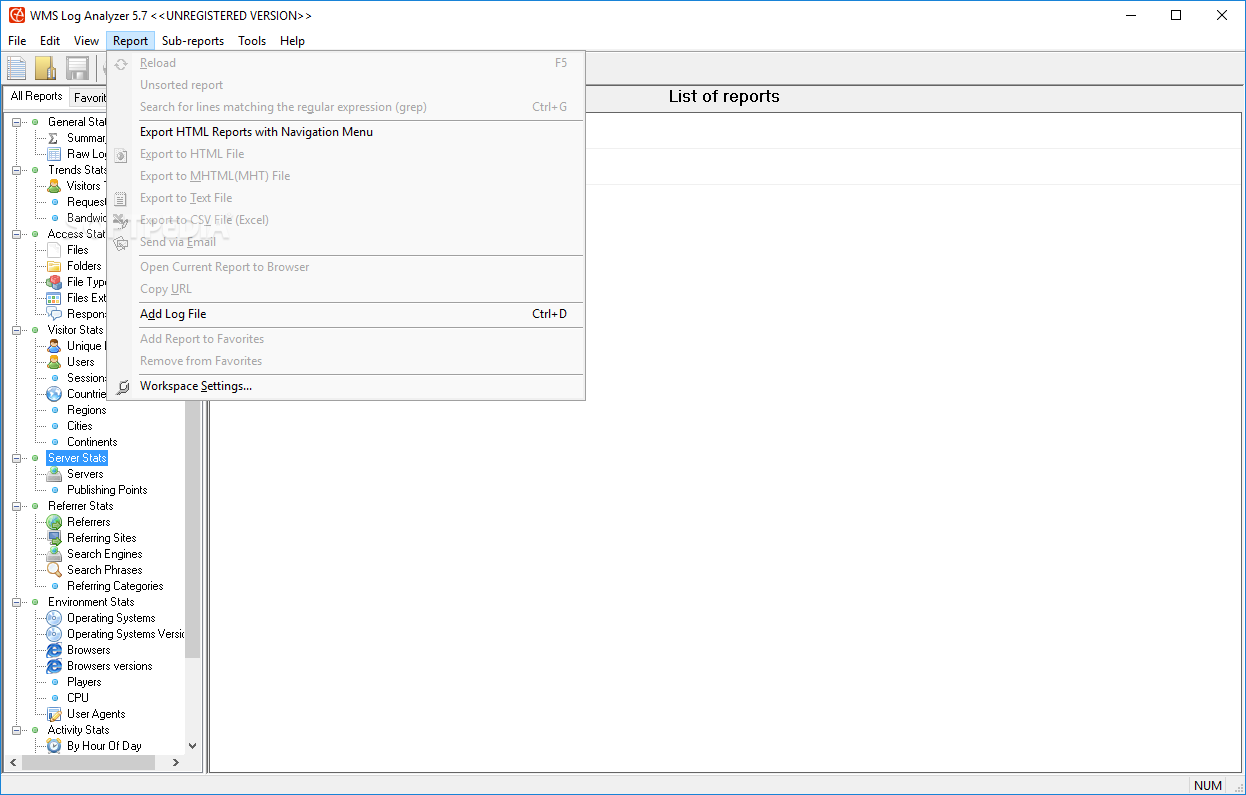Switch to the All Reports tab
1246x795 pixels.
pyautogui.click(x=36, y=96)
